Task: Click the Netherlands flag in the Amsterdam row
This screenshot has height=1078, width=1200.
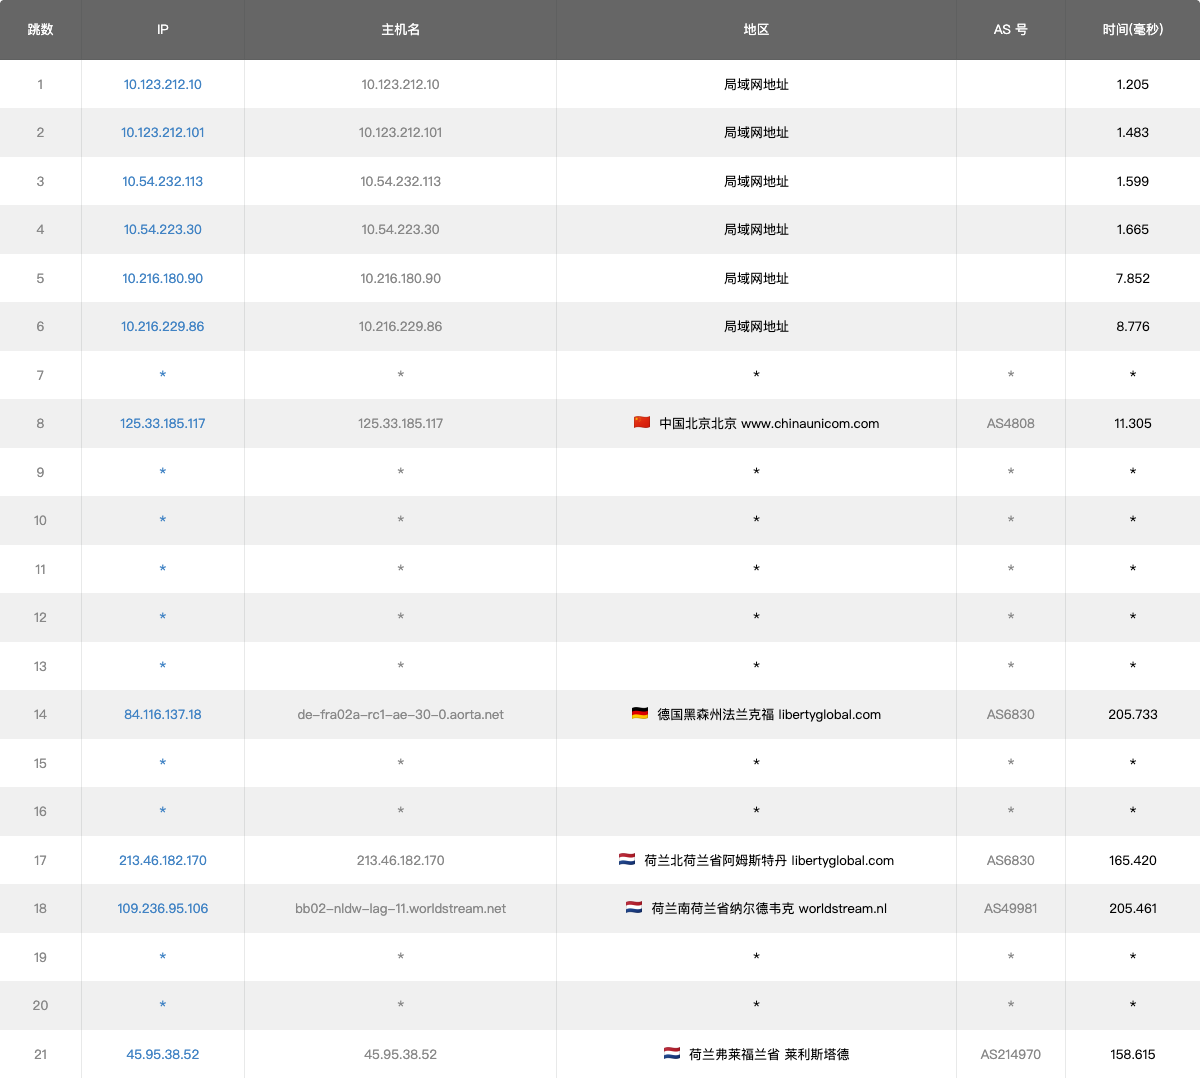Action: (627, 860)
